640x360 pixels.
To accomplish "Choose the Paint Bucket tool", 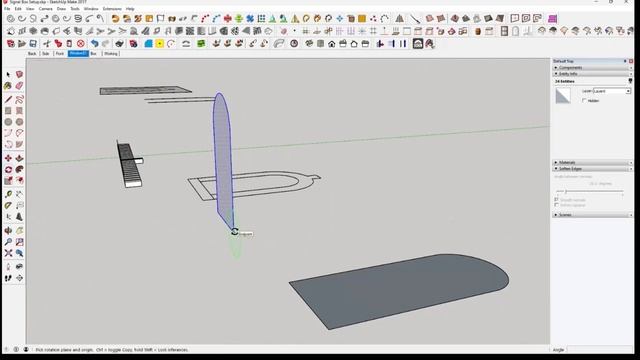I will tap(8, 86).
